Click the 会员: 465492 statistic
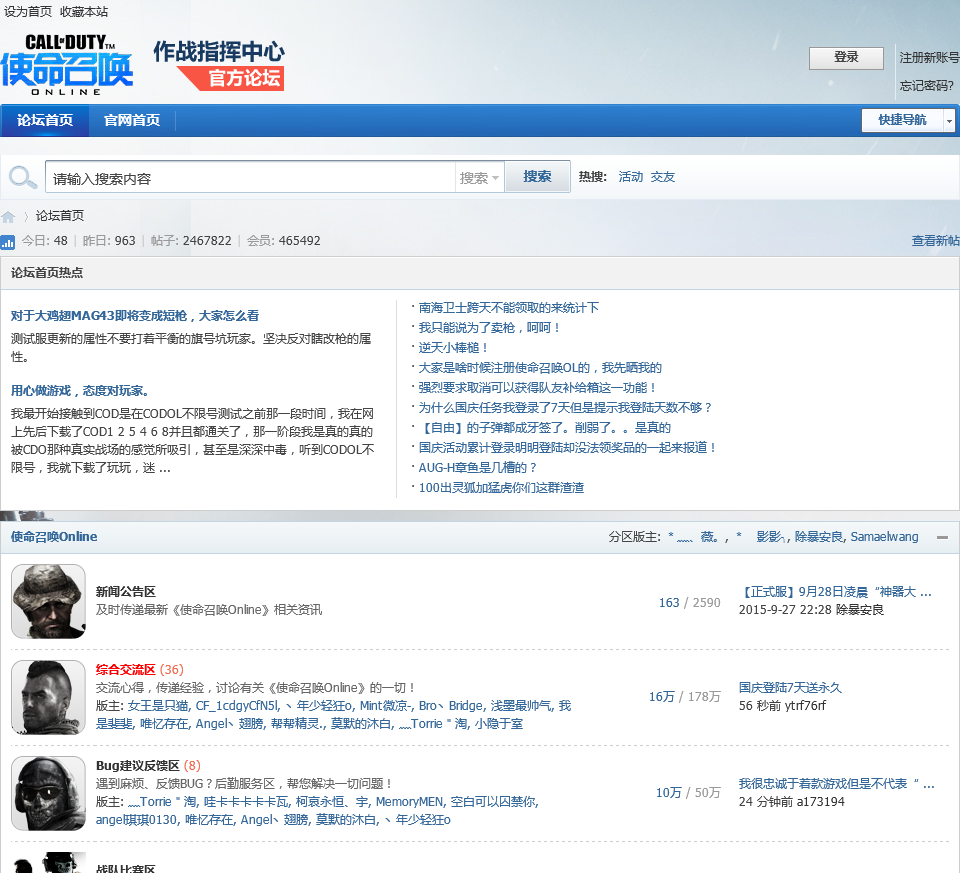Screen dimensions: 960x873 [x=283, y=241]
